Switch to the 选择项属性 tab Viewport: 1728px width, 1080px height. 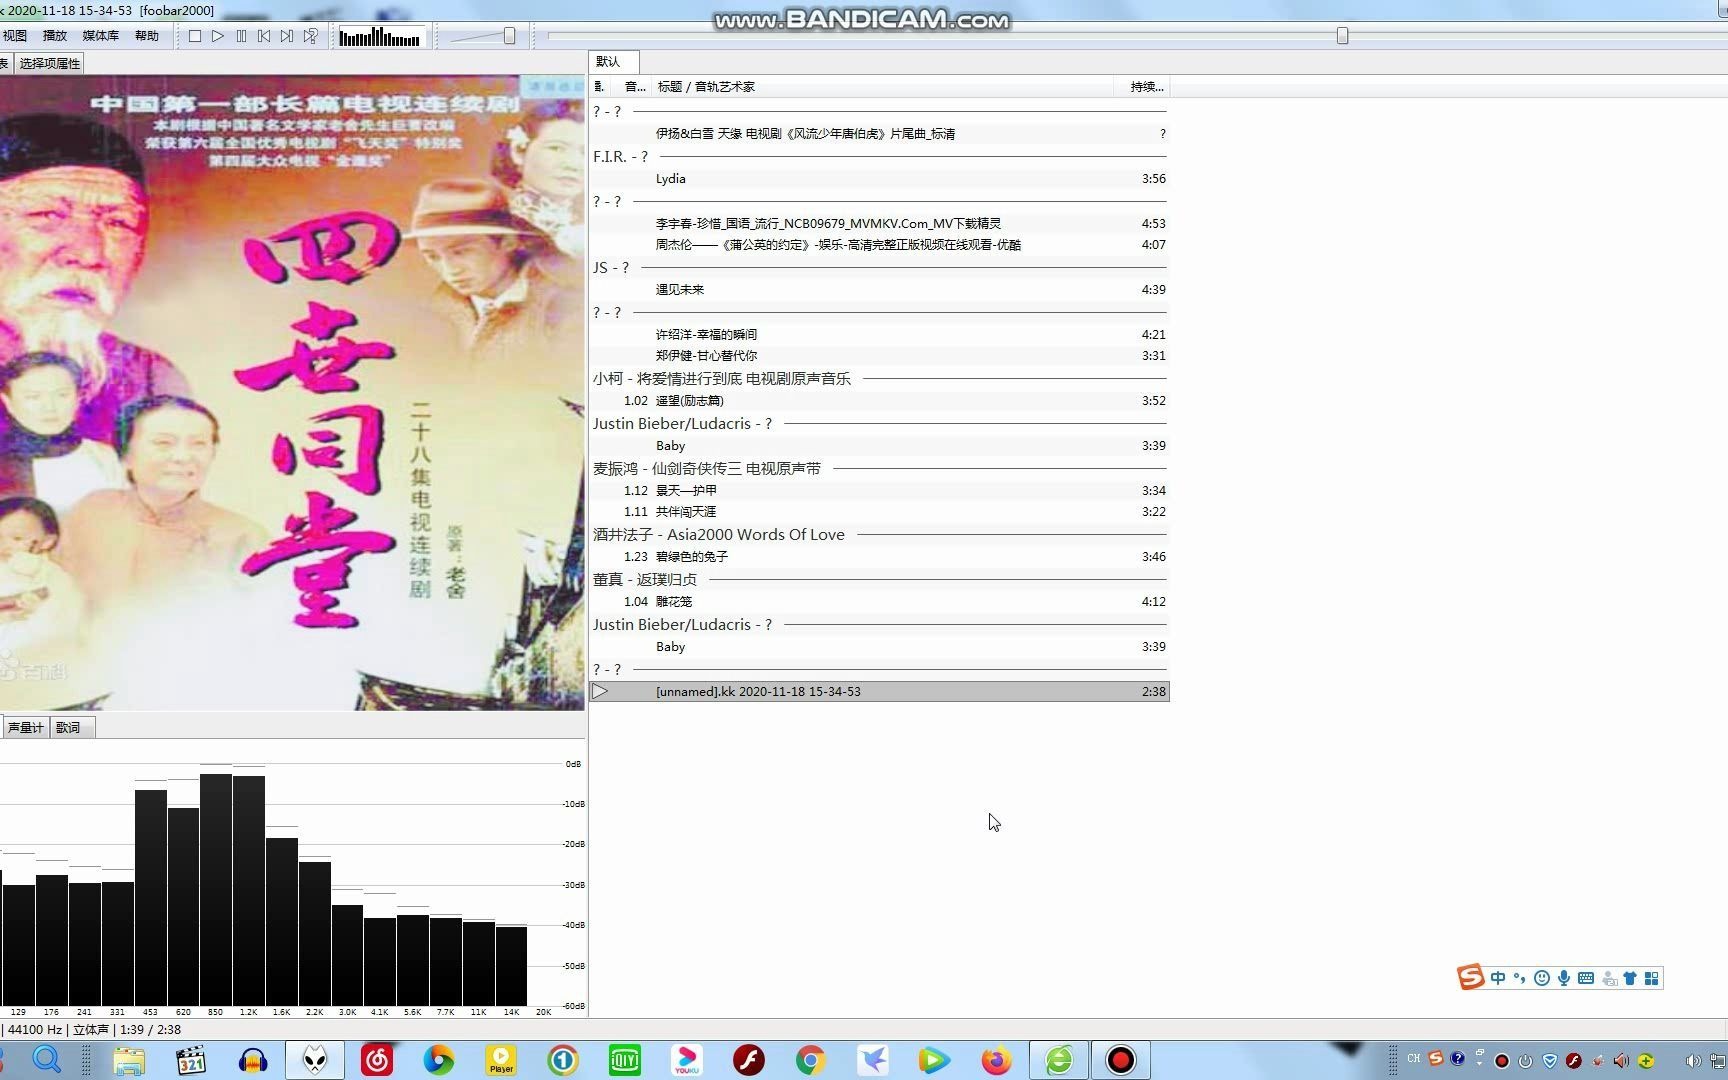pyautogui.click(x=49, y=64)
